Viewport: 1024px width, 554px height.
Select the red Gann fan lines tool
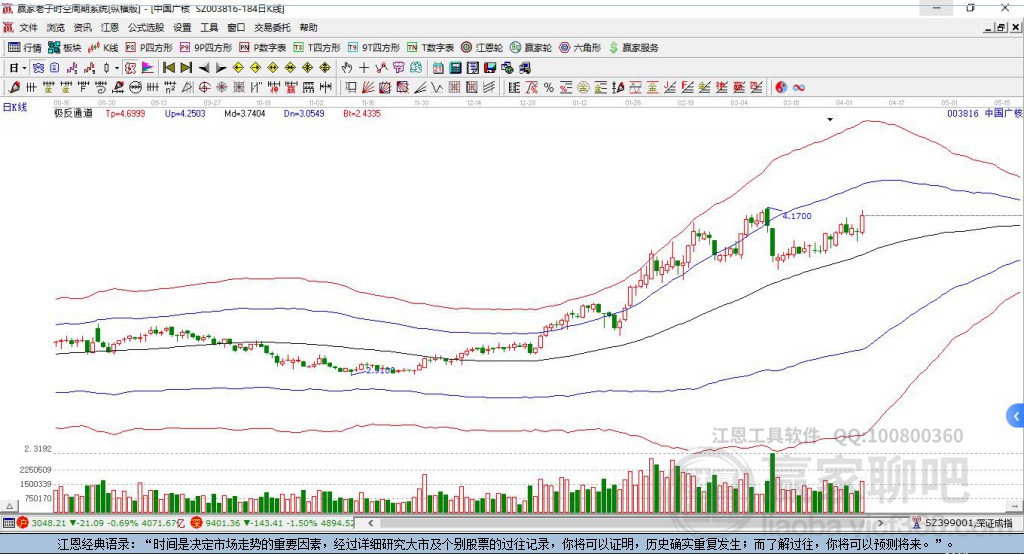click(368, 88)
